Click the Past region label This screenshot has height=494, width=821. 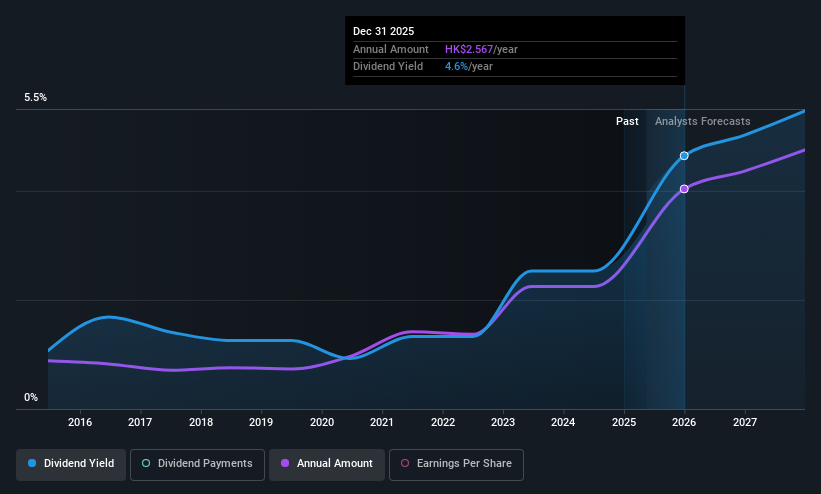coord(627,121)
